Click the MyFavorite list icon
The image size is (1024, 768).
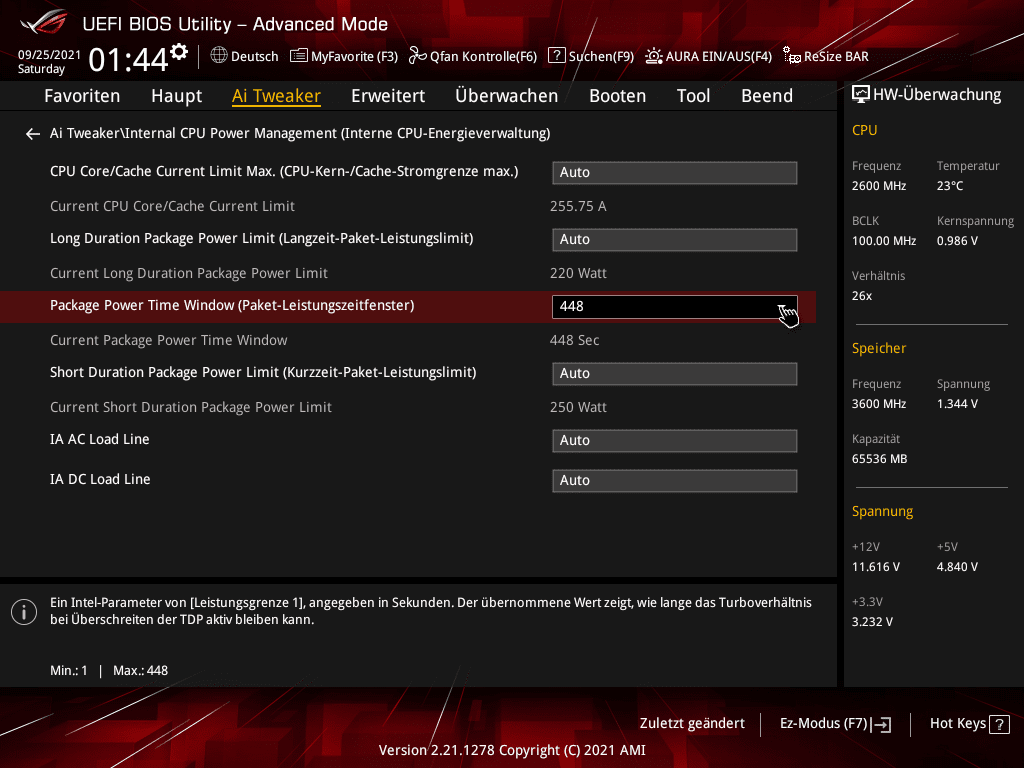tap(298, 56)
